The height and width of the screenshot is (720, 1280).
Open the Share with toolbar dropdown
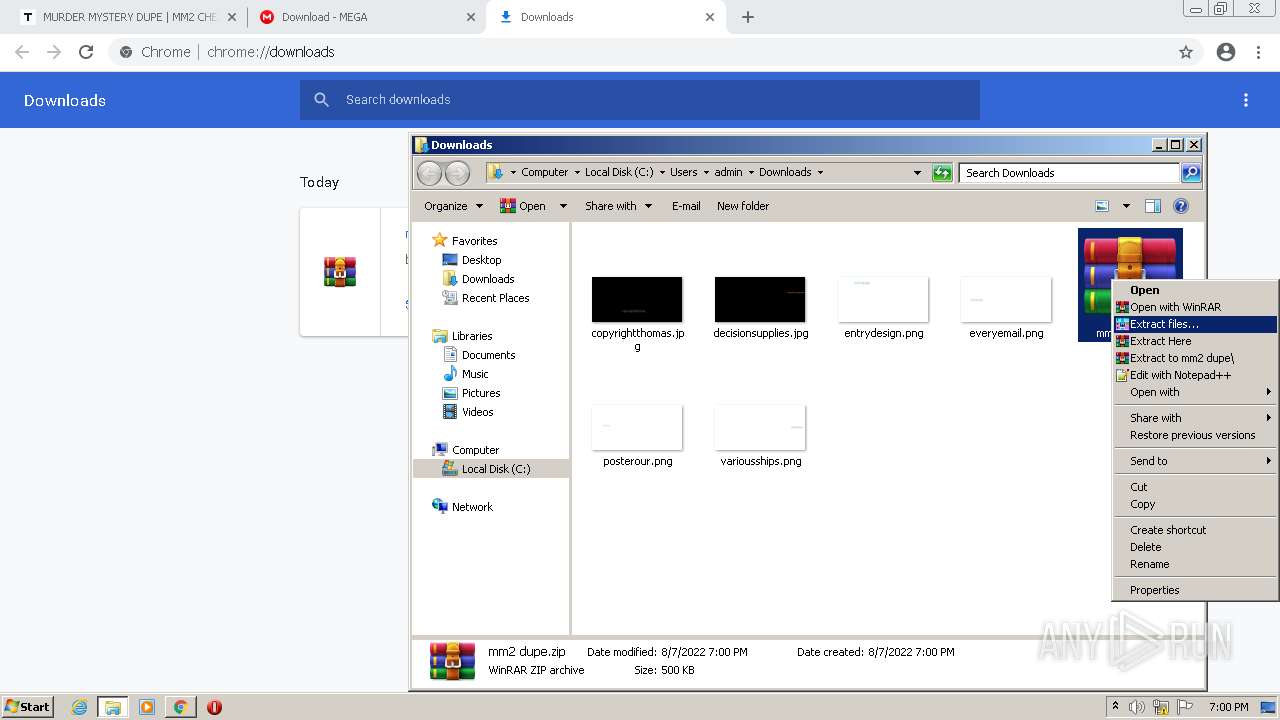tap(618, 206)
